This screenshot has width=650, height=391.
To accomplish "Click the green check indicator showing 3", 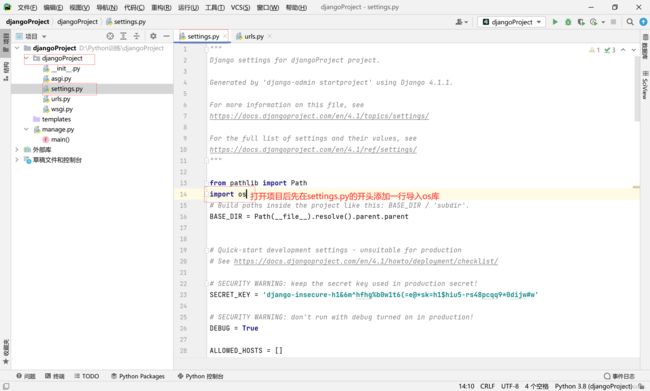I will [x=610, y=50].
